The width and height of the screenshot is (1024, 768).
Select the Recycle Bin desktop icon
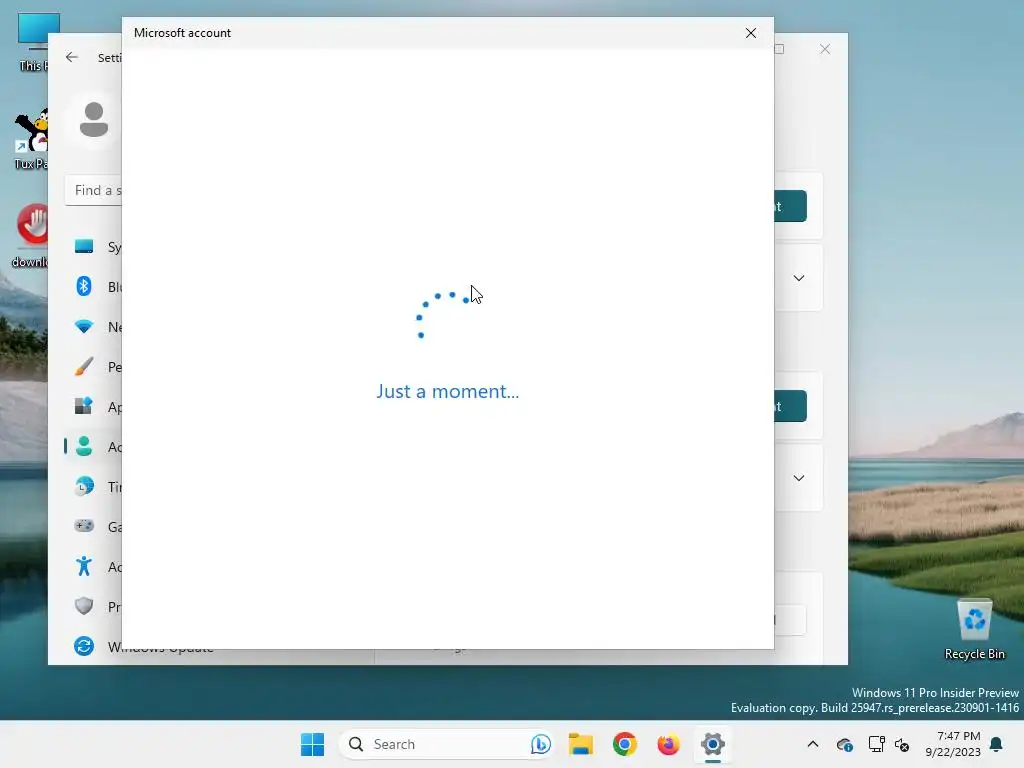pos(974,630)
